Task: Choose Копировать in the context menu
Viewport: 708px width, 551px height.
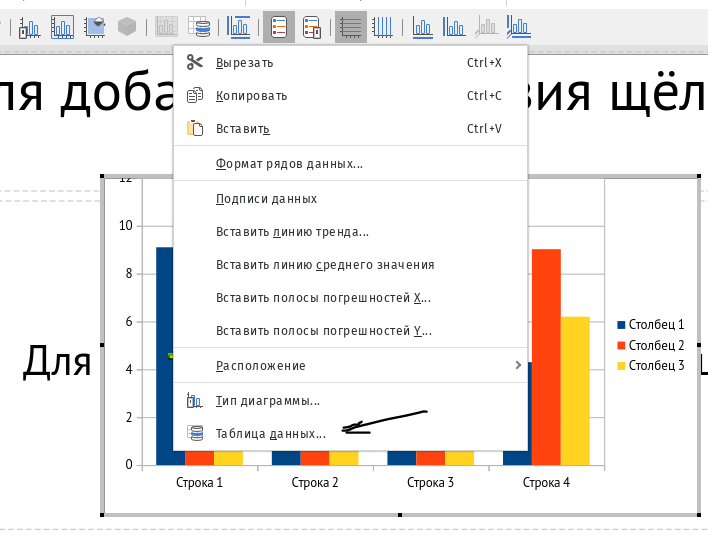Action: (350, 96)
